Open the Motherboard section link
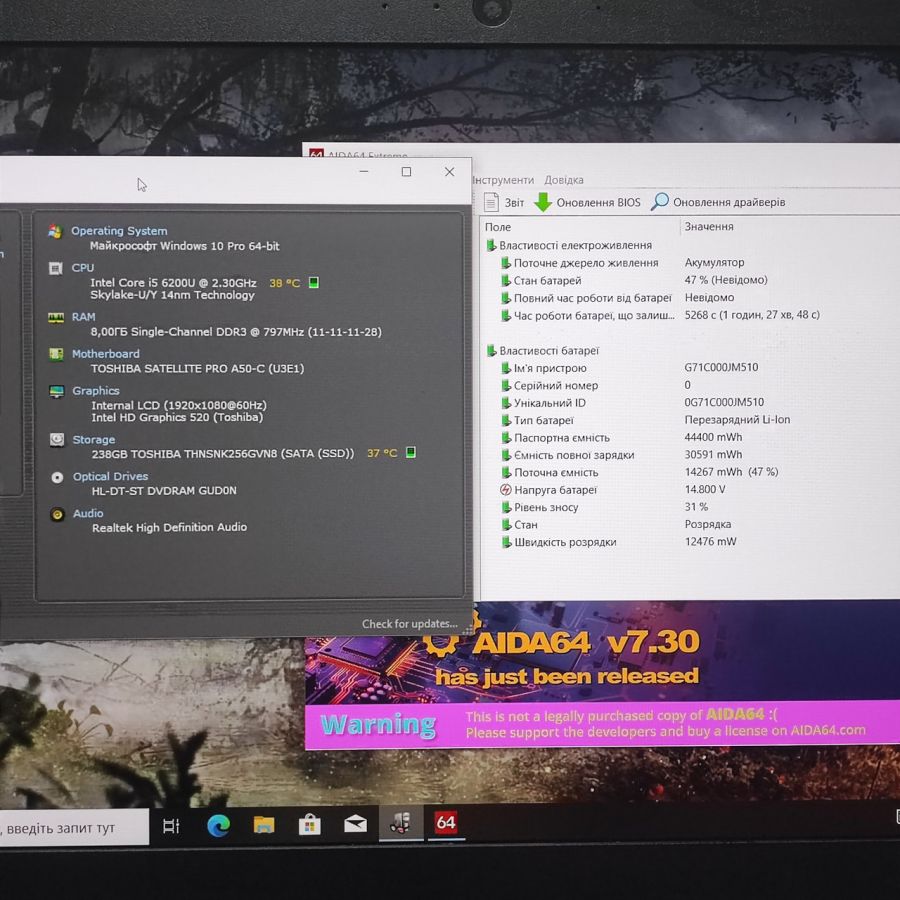 [x=106, y=354]
